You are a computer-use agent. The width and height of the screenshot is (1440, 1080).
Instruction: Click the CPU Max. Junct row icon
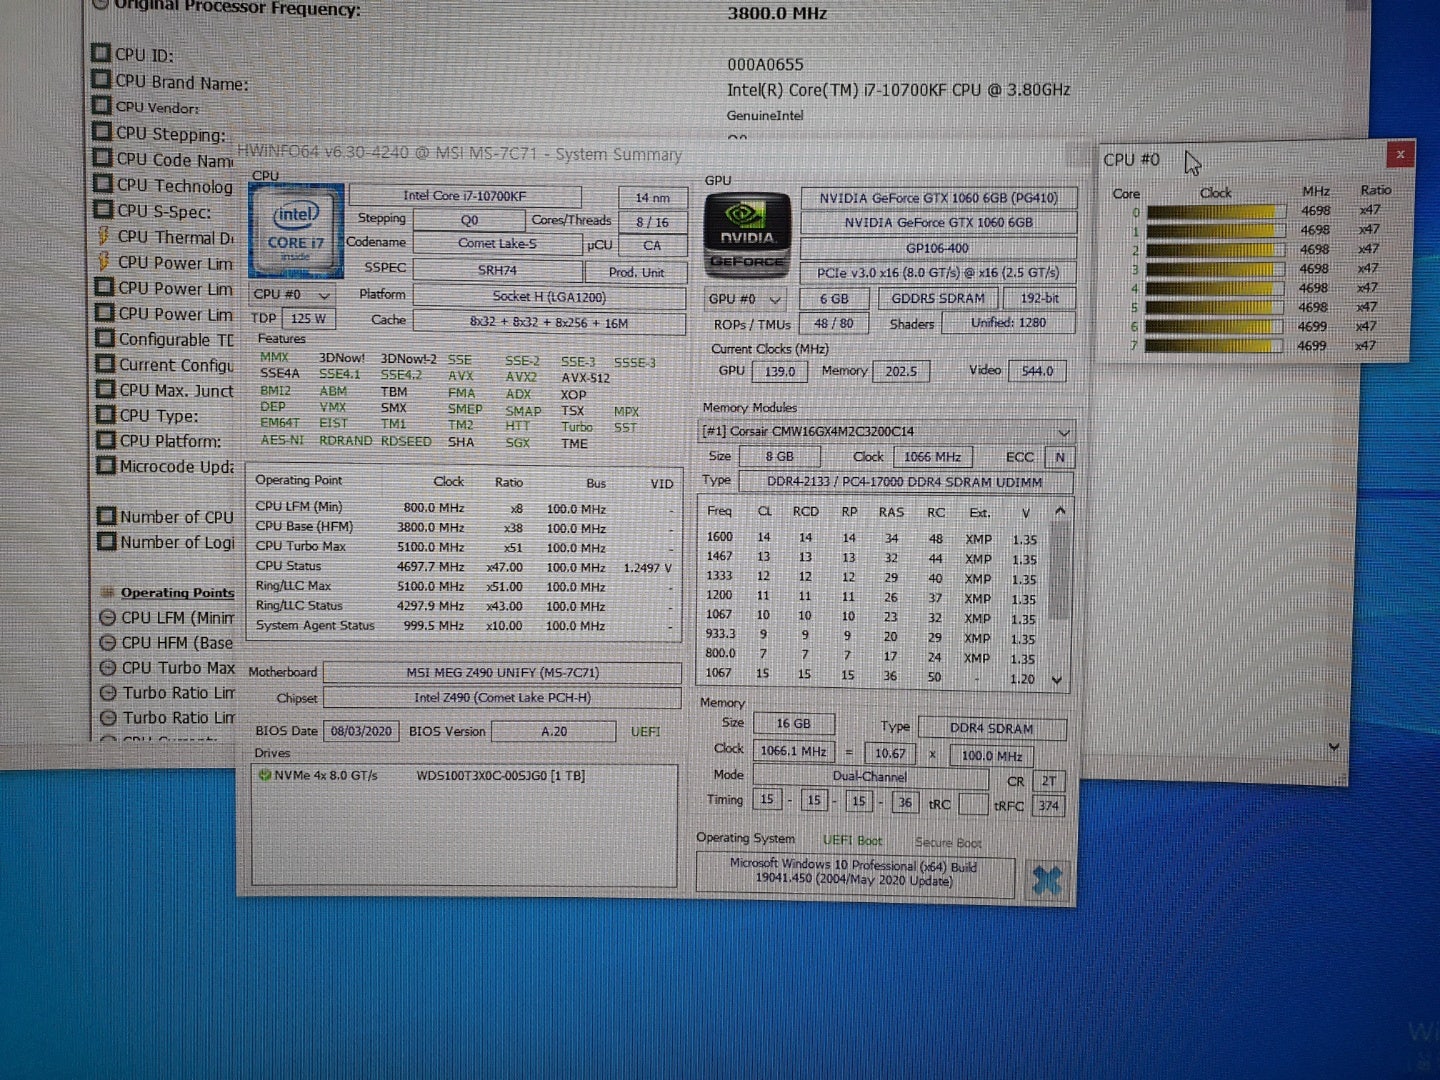pos(105,390)
